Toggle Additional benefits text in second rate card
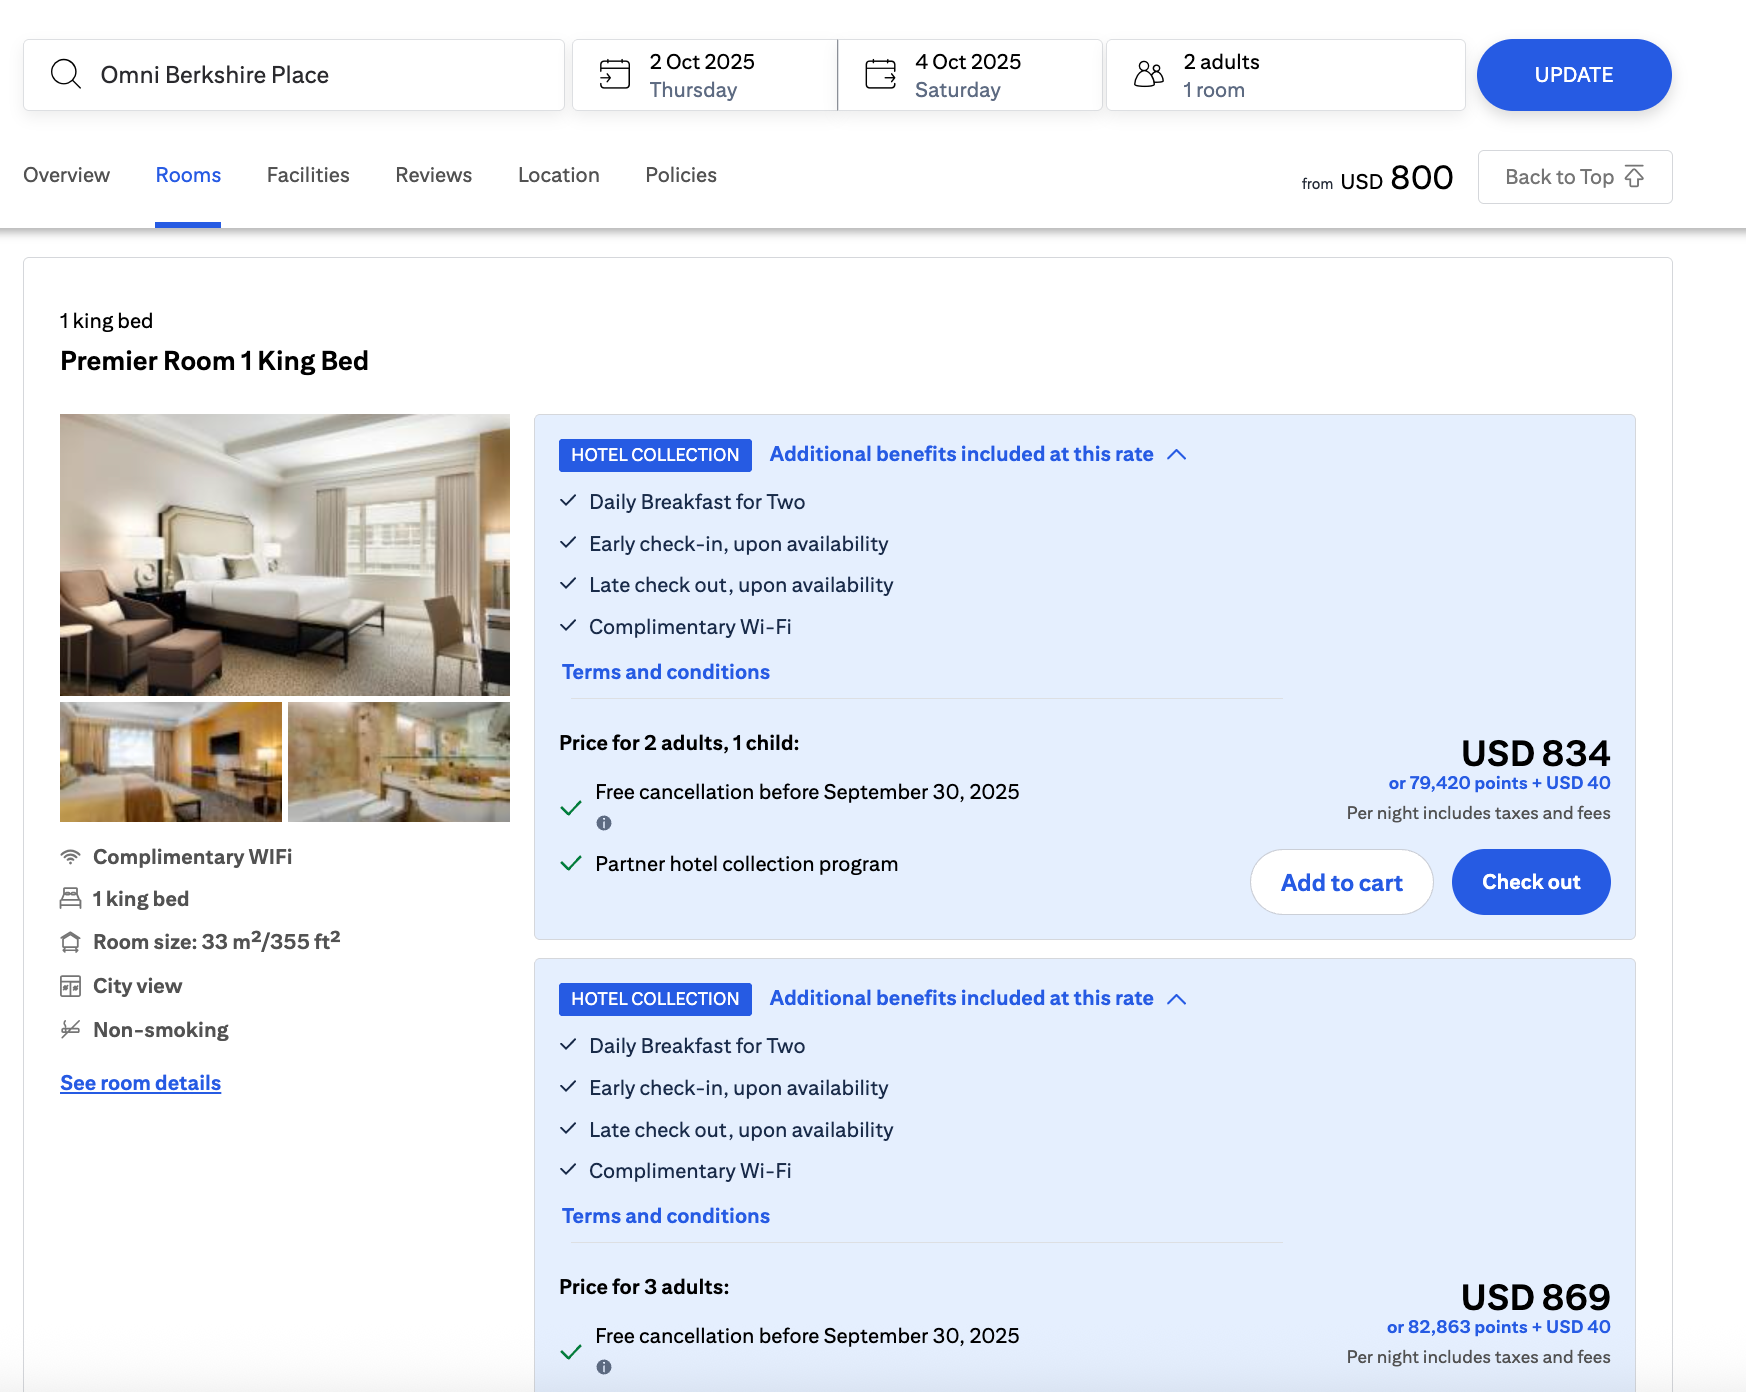Viewport: 1746px width, 1392px height. click(x=961, y=998)
